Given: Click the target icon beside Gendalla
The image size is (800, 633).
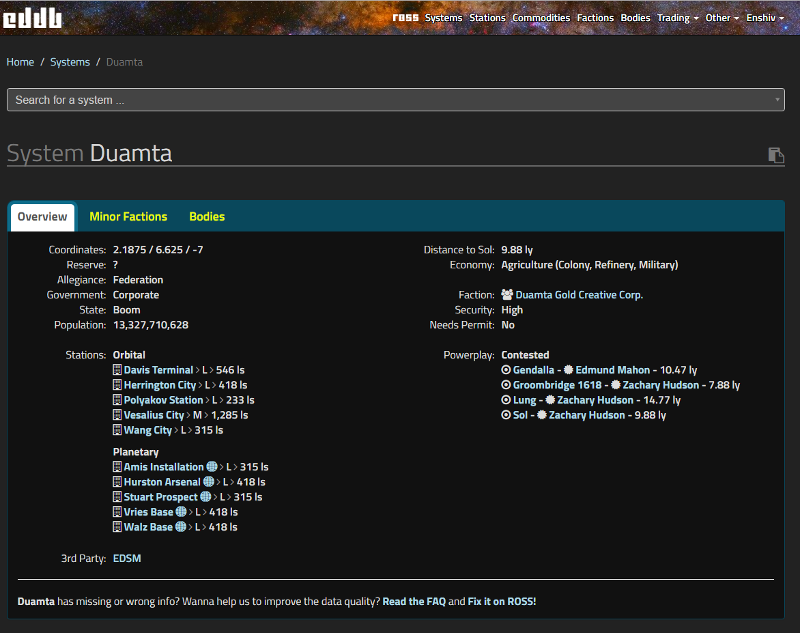Looking at the screenshot, I should (506, 370).
